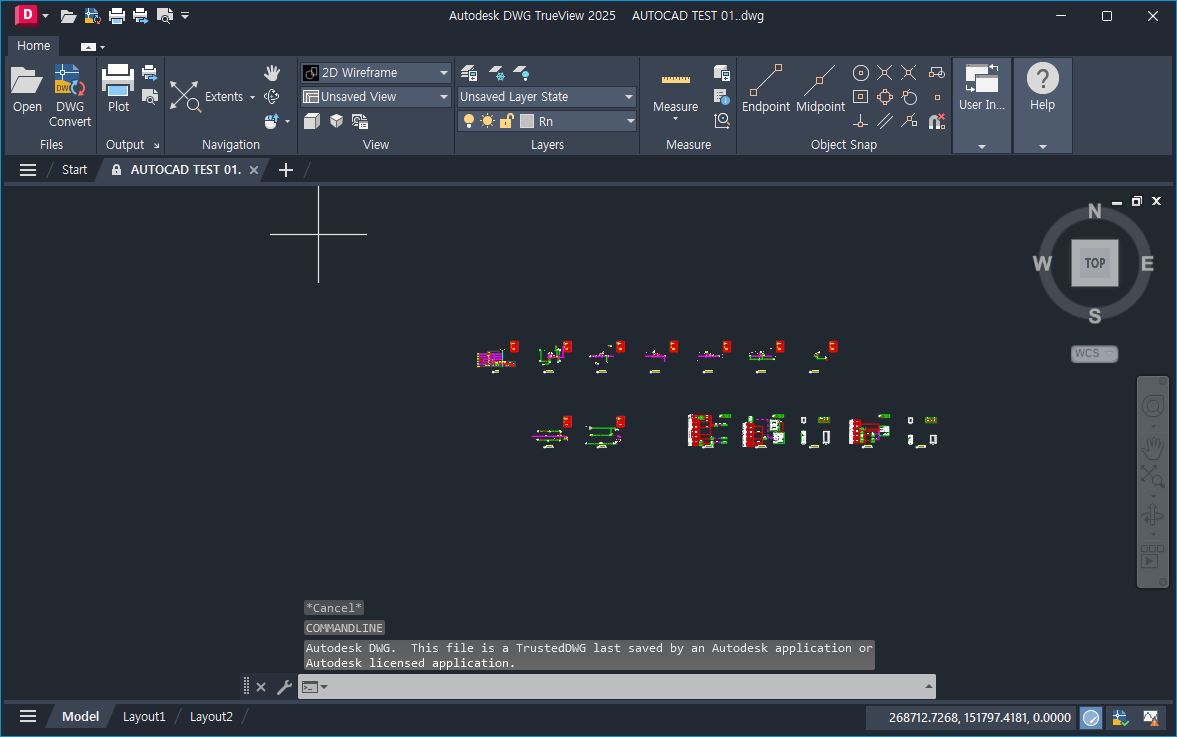Toggle Parallel object snap icon
The image size is (1177, 737).
885,121
